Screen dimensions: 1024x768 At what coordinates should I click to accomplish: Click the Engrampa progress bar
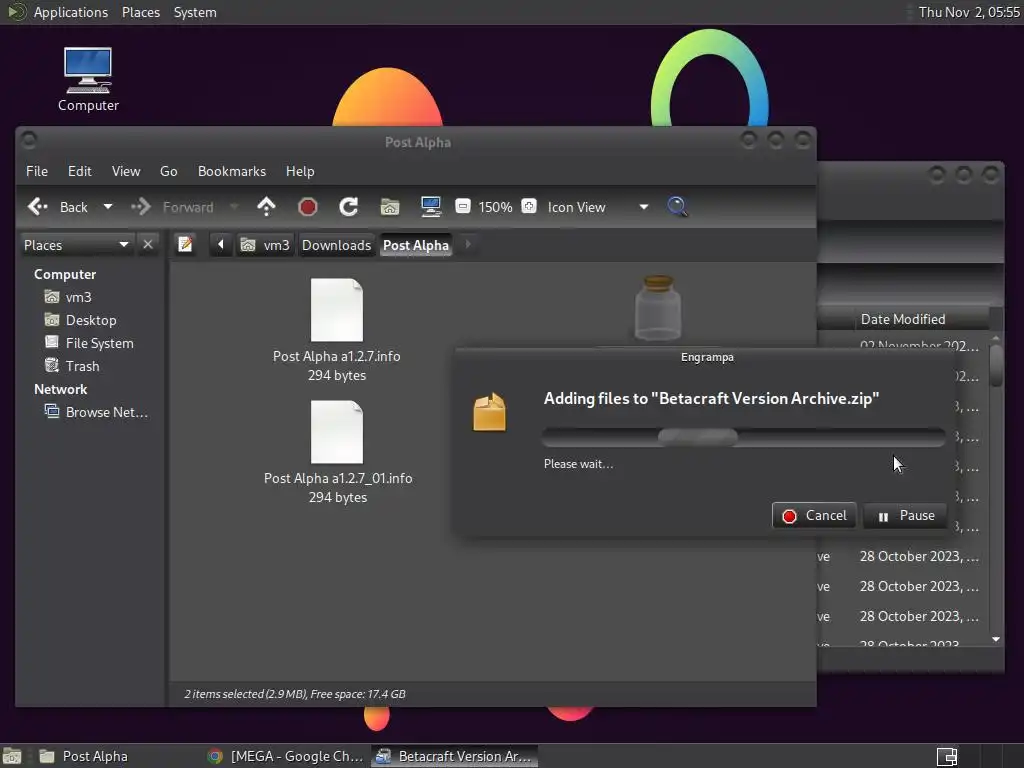tap(743, 437)
